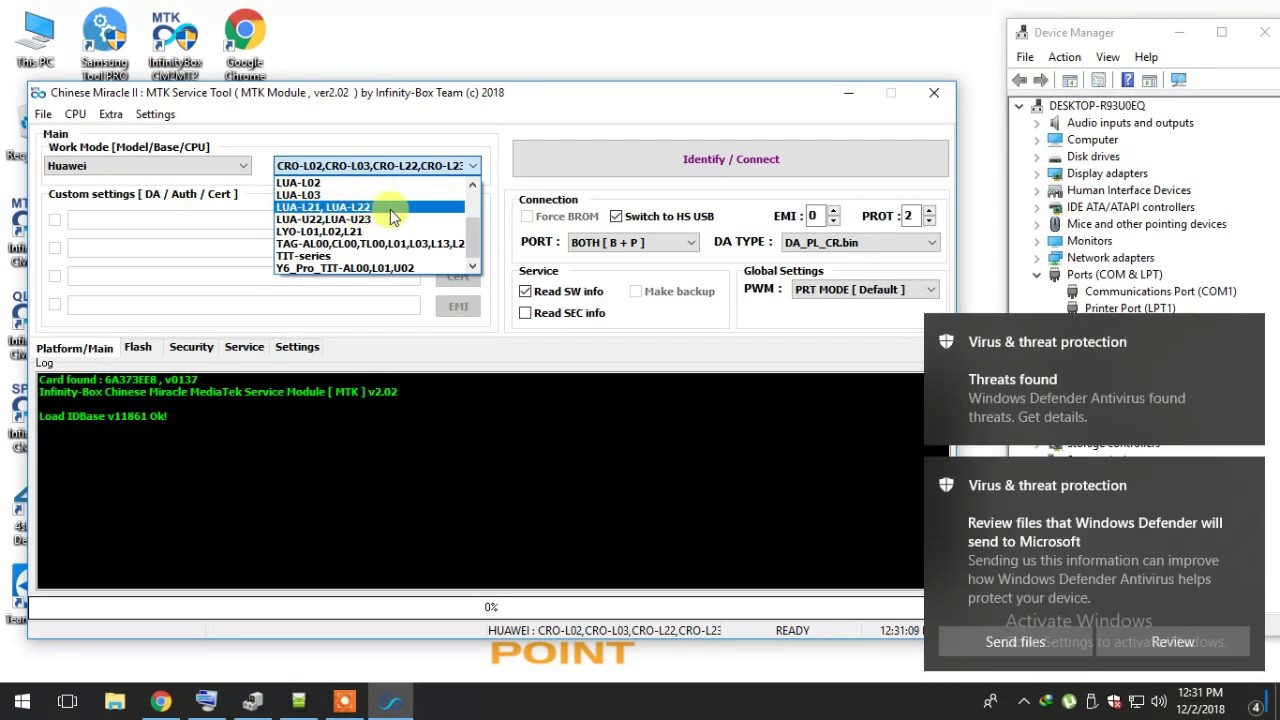This screenshot has height=720, width=1280.
Task: Open the Extra menu
Action: 111,114
